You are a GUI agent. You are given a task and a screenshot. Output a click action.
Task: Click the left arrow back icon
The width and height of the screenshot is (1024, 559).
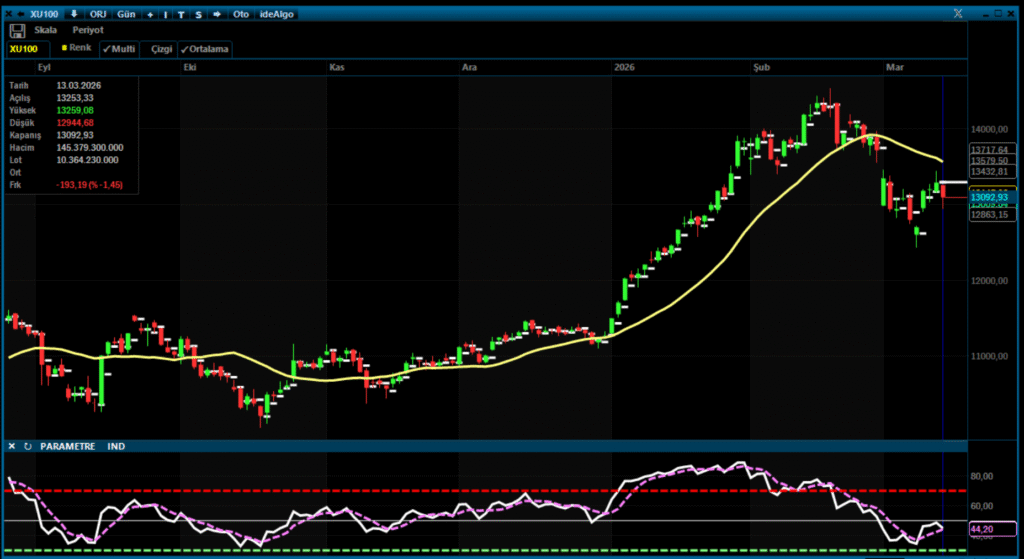pyautogui.click(x=22, y=14)
